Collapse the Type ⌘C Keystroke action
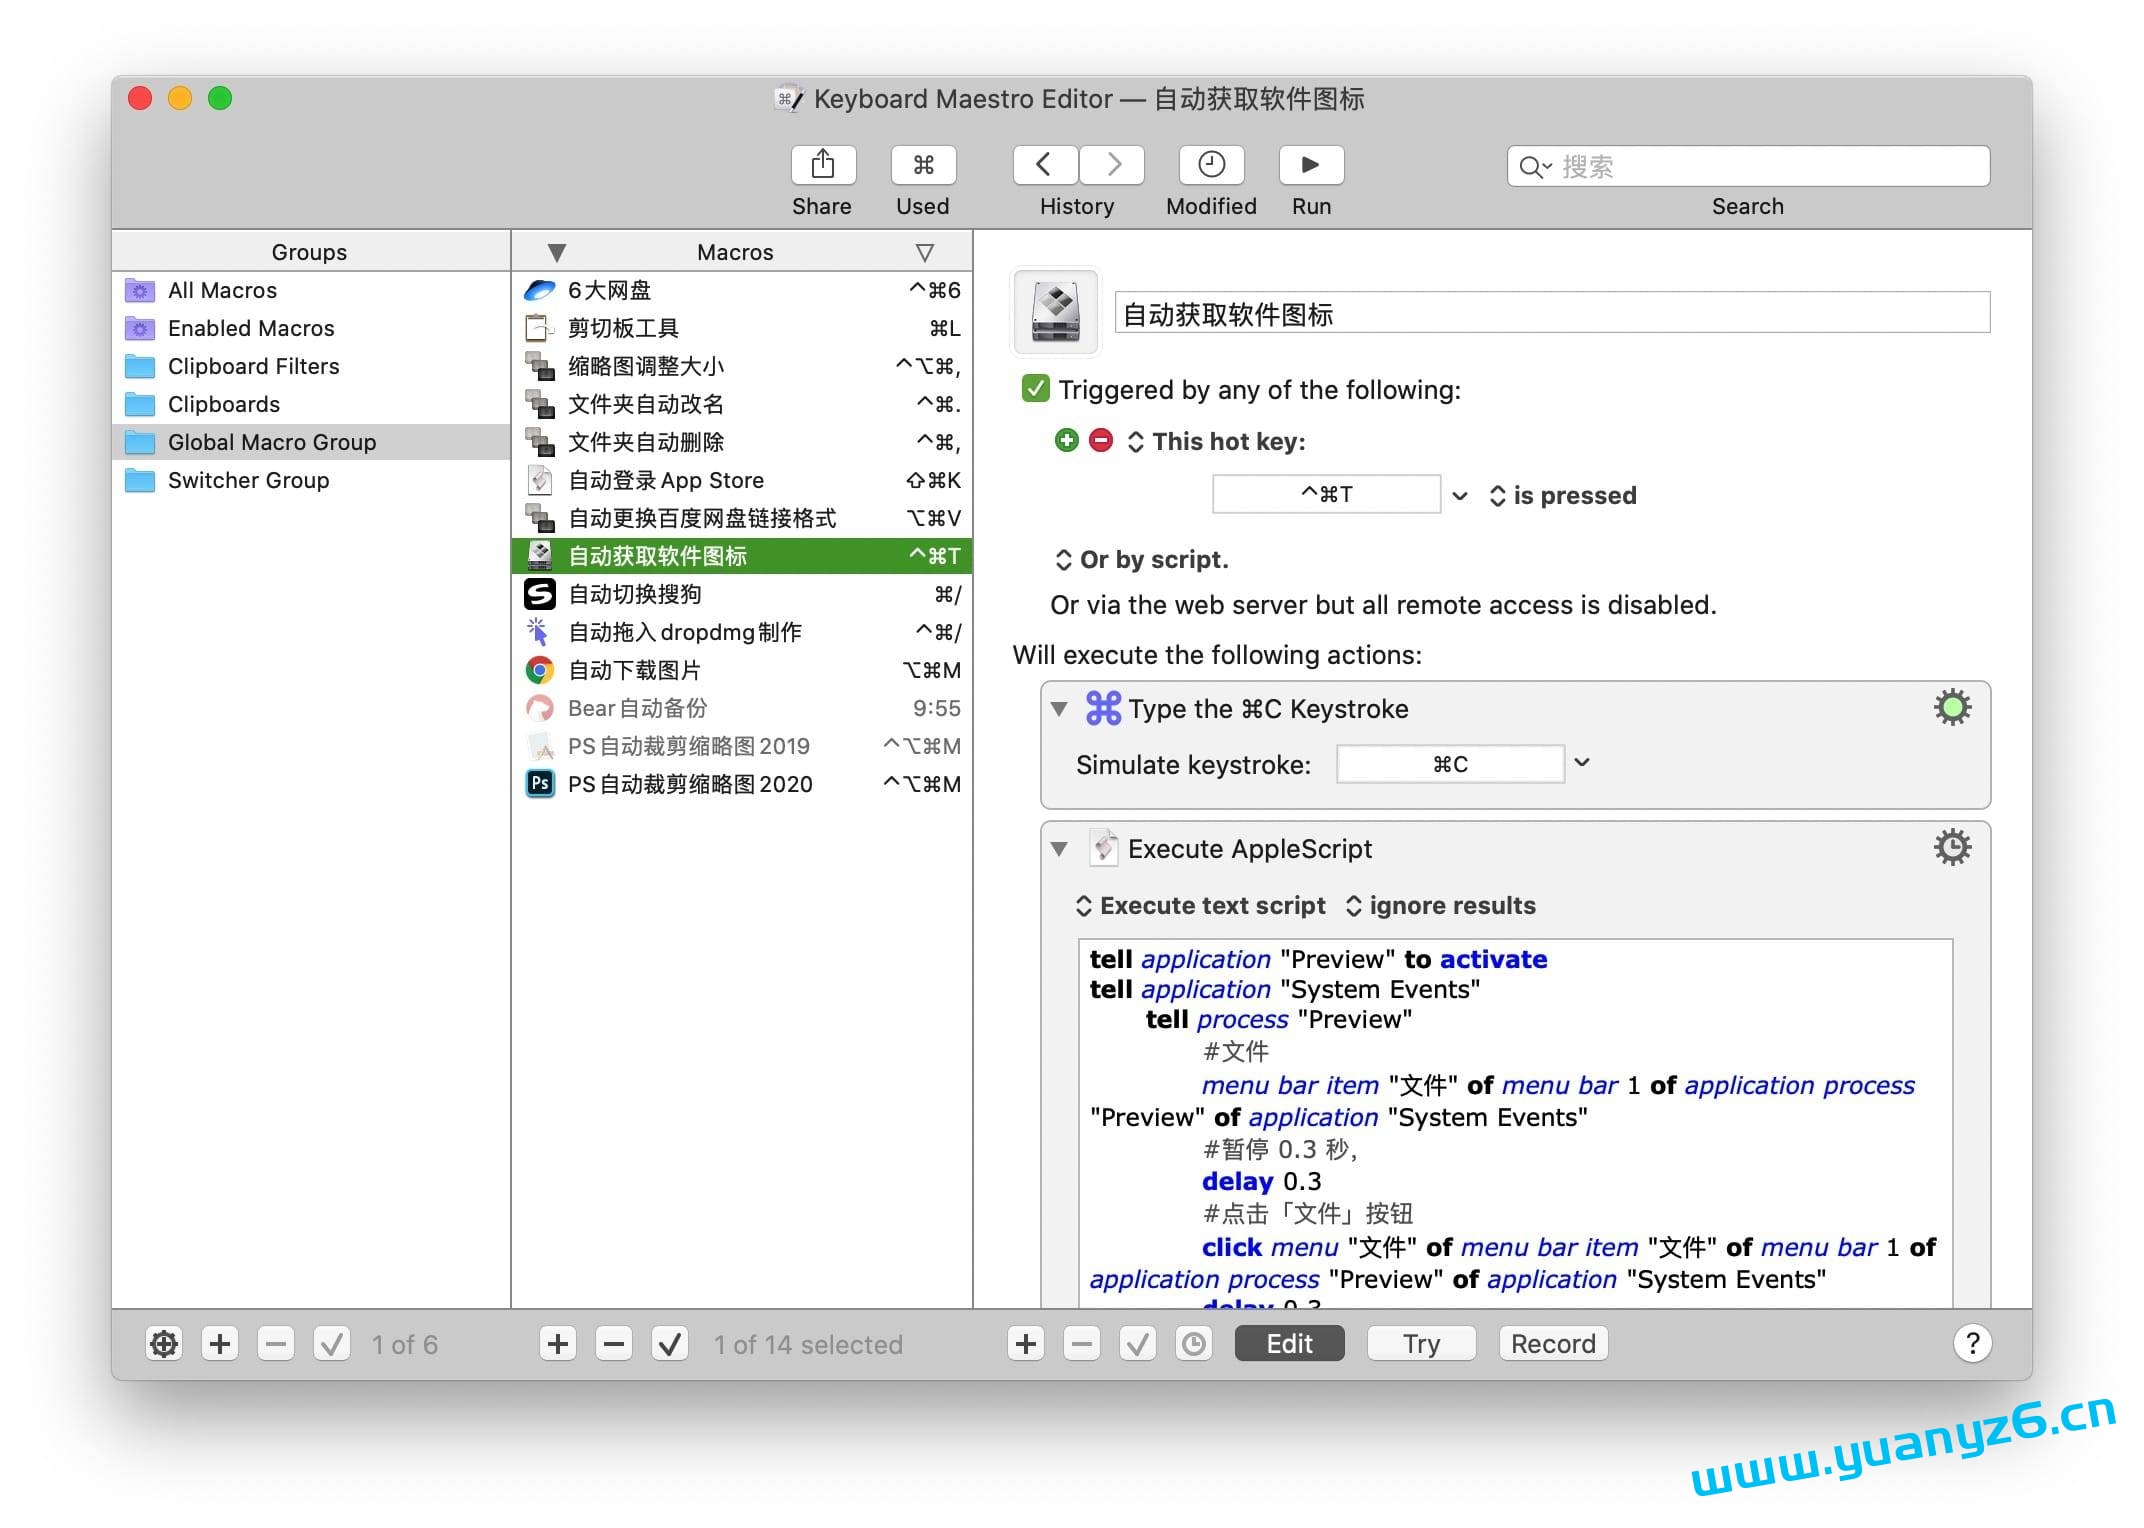The image size is (2144, 1528). 1059,709
